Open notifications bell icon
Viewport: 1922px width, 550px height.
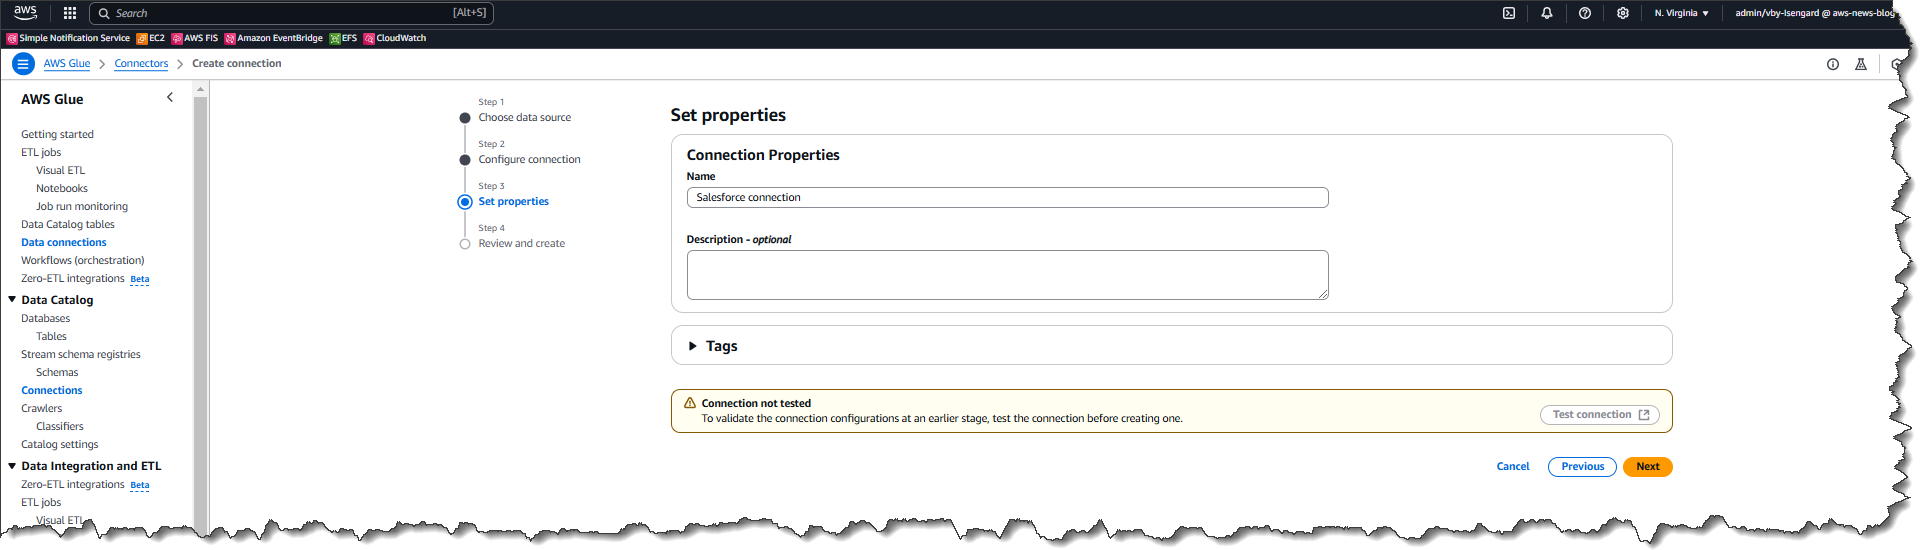click(x=1547, y=13)
